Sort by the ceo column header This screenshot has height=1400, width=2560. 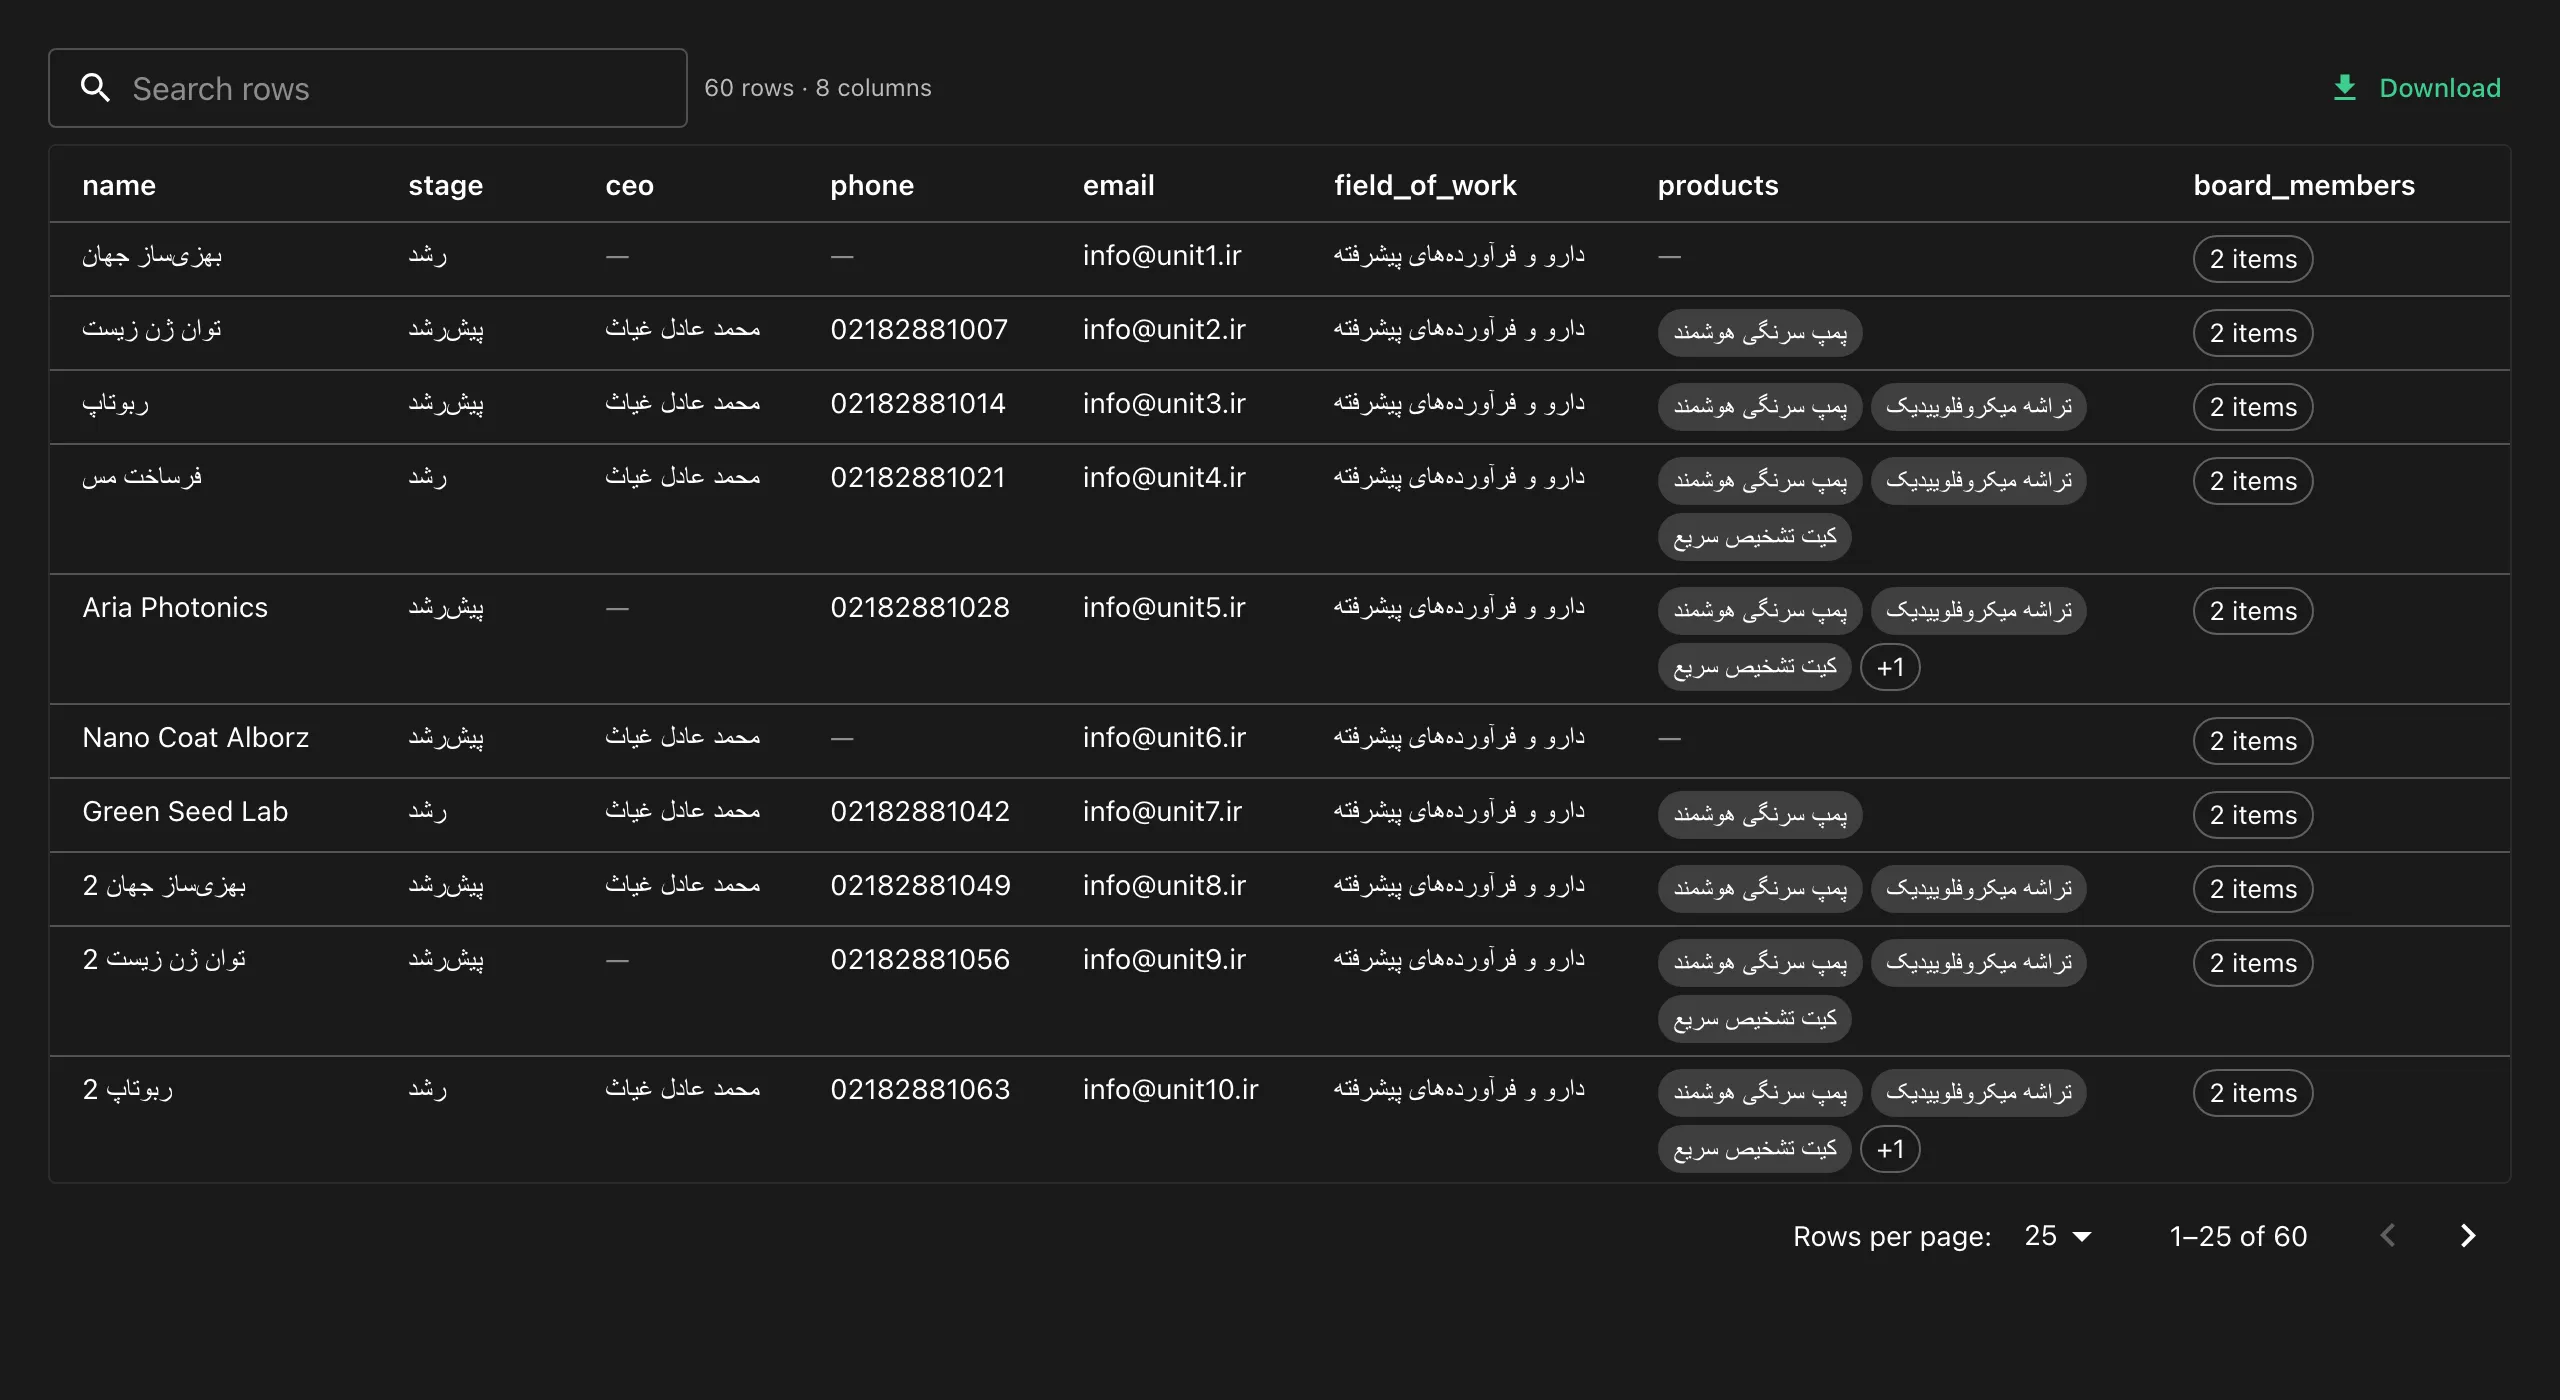pos(629,185)
